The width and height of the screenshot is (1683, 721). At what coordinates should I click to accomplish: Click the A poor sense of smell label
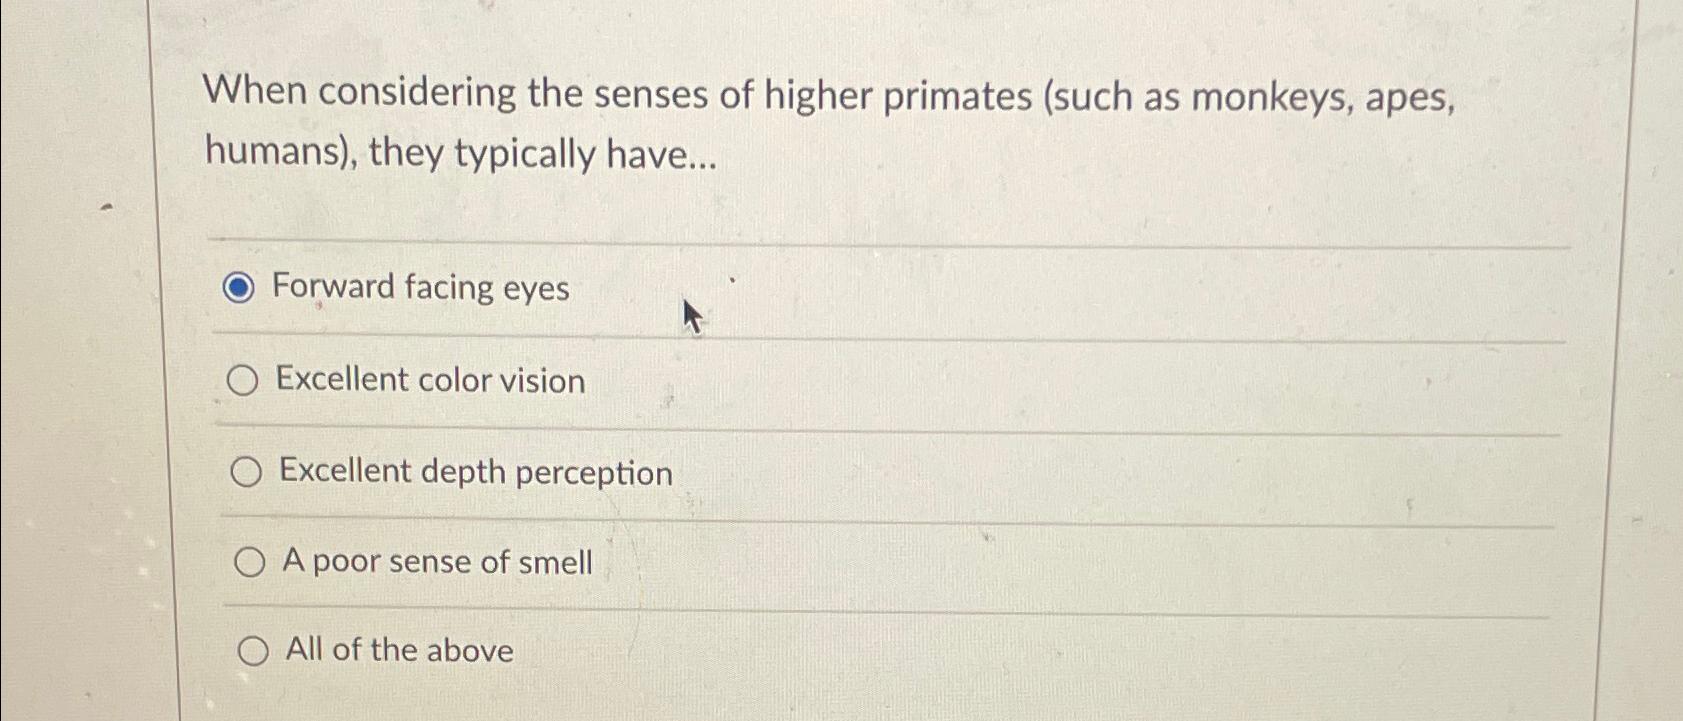point(438,563)
